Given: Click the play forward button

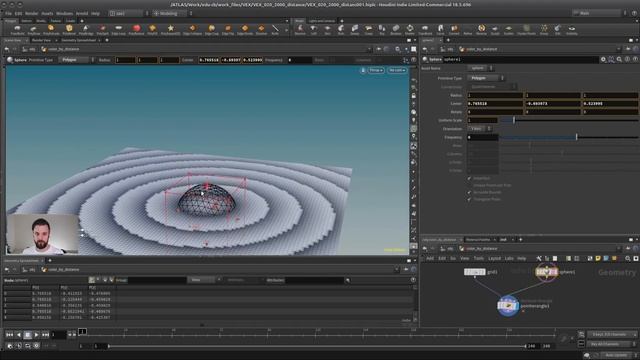Looking at the screenshot, I should click(36, 335).
